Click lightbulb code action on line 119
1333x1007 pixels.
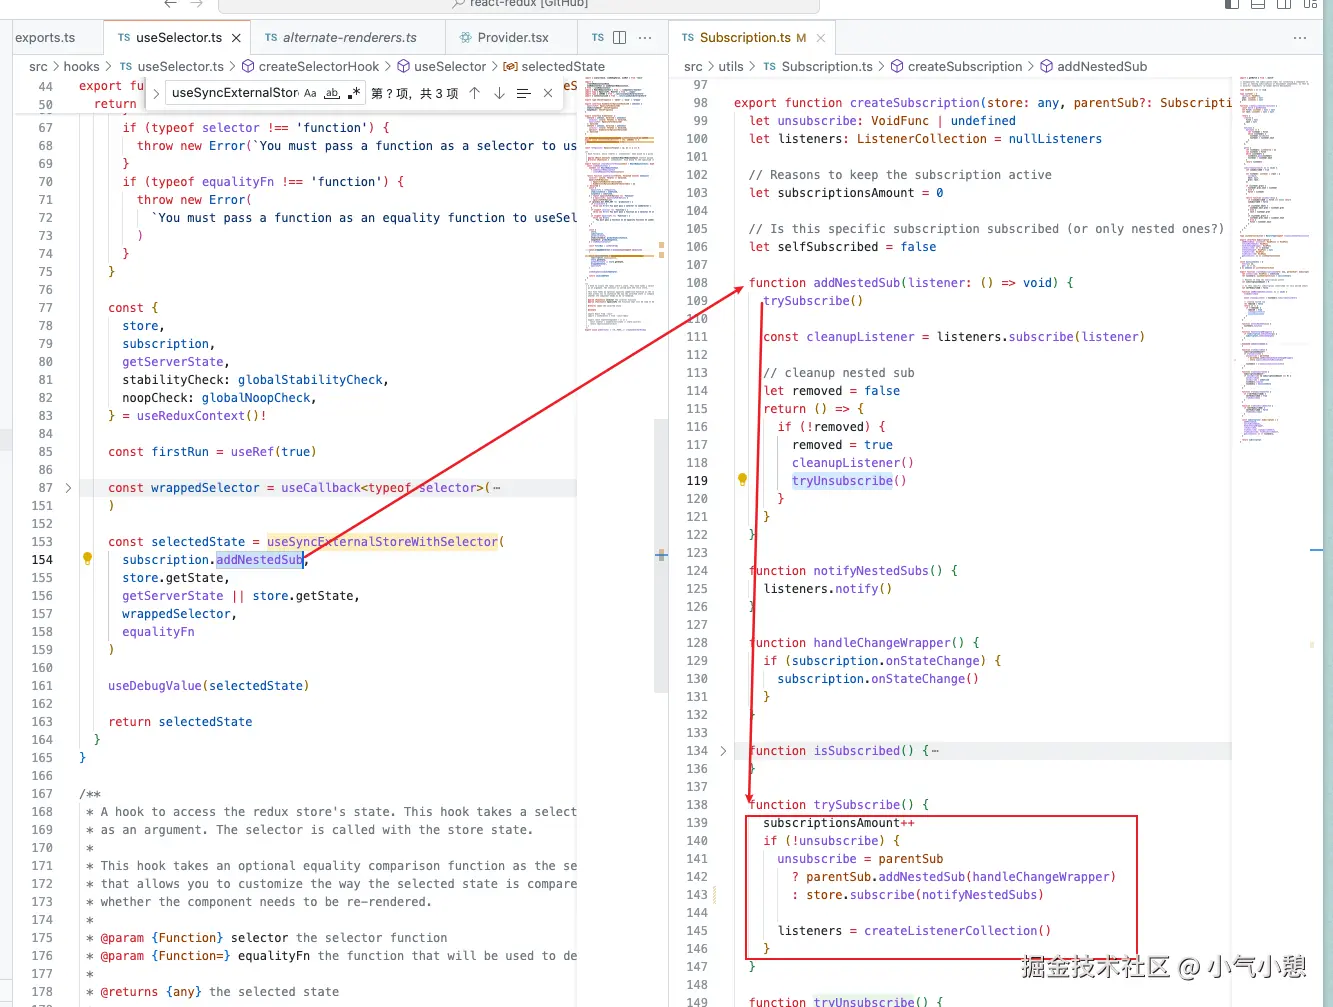742,480
